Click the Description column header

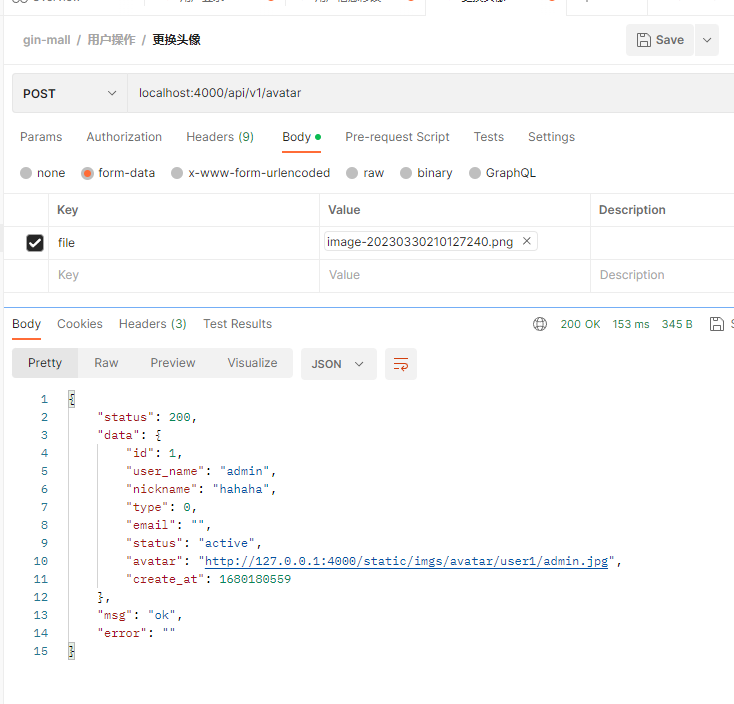click(x=632, y=210)
